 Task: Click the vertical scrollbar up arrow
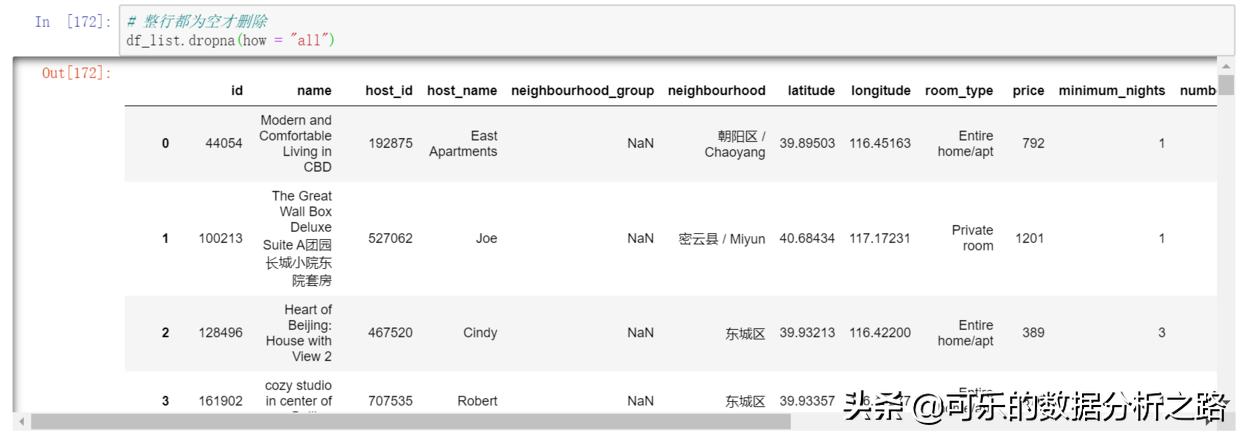(1226, 66)
